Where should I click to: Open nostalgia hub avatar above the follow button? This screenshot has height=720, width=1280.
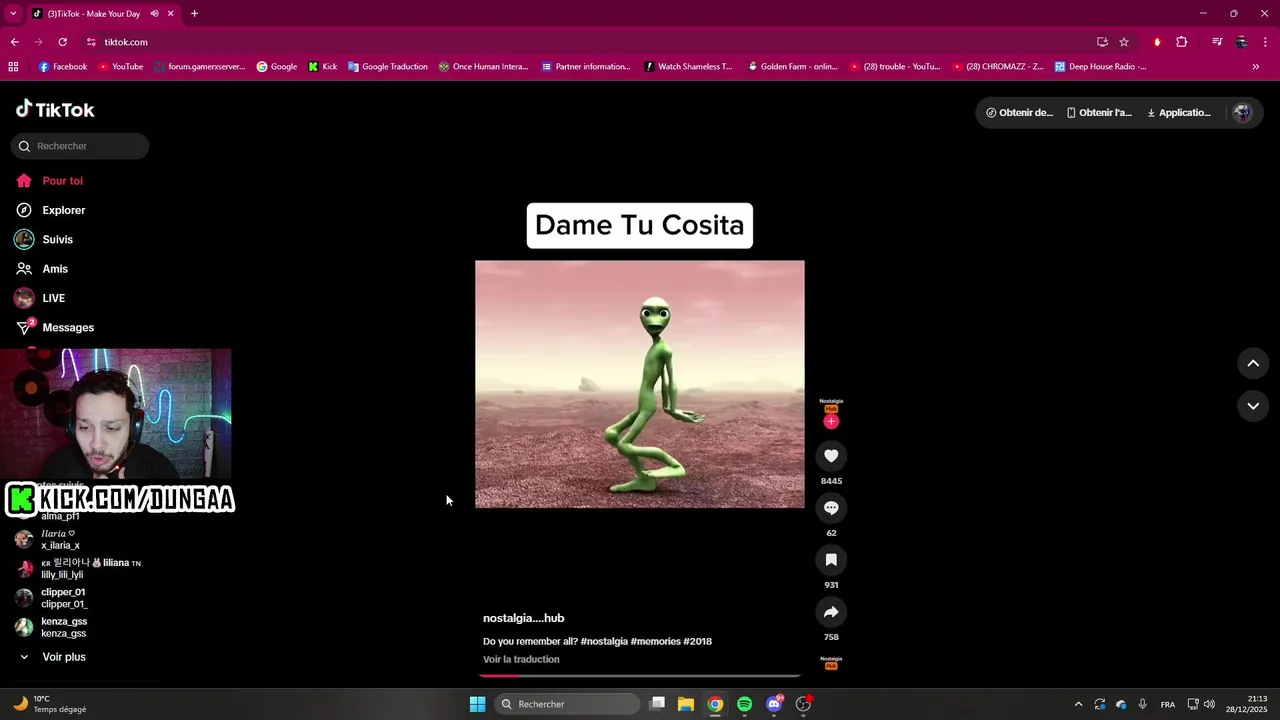[x=831, y=405]
